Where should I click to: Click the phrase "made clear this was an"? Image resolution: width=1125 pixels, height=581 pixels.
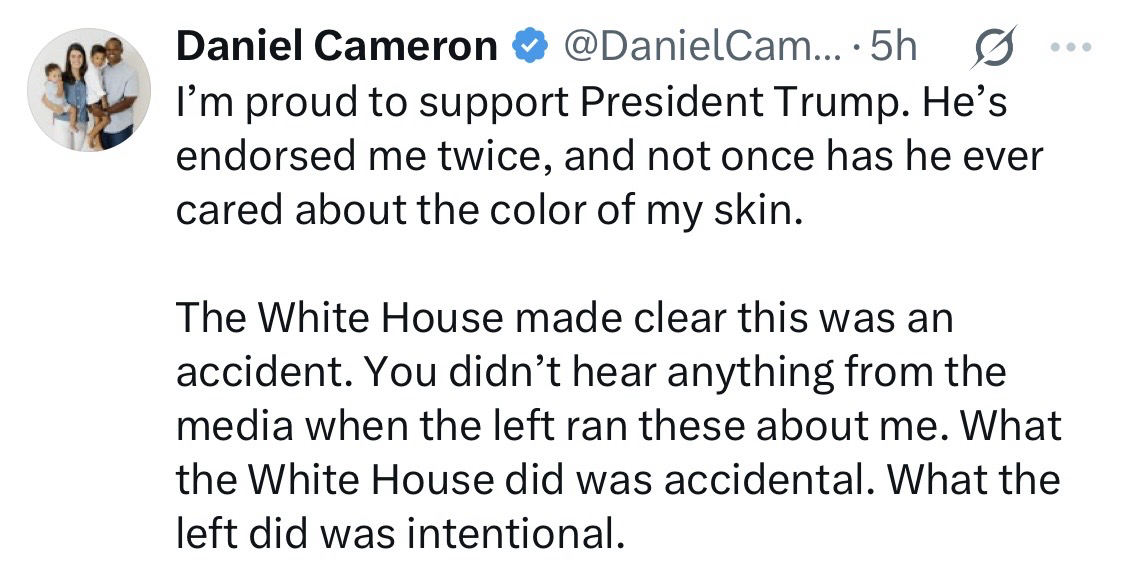pos(775,319)
